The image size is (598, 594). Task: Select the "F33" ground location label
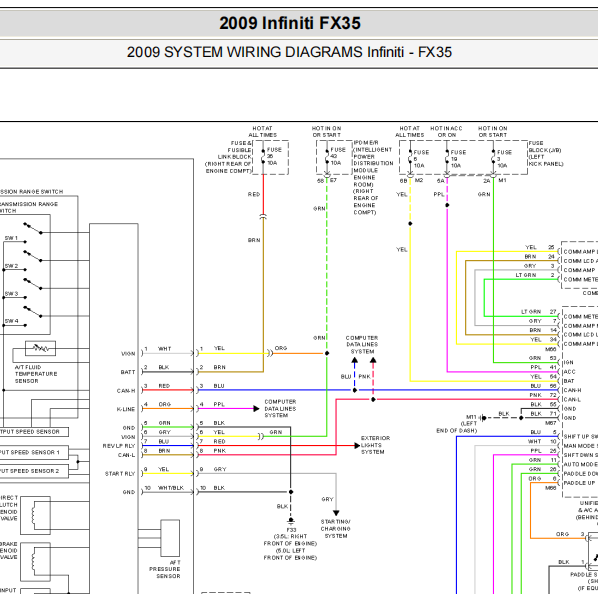pos(291,530)
